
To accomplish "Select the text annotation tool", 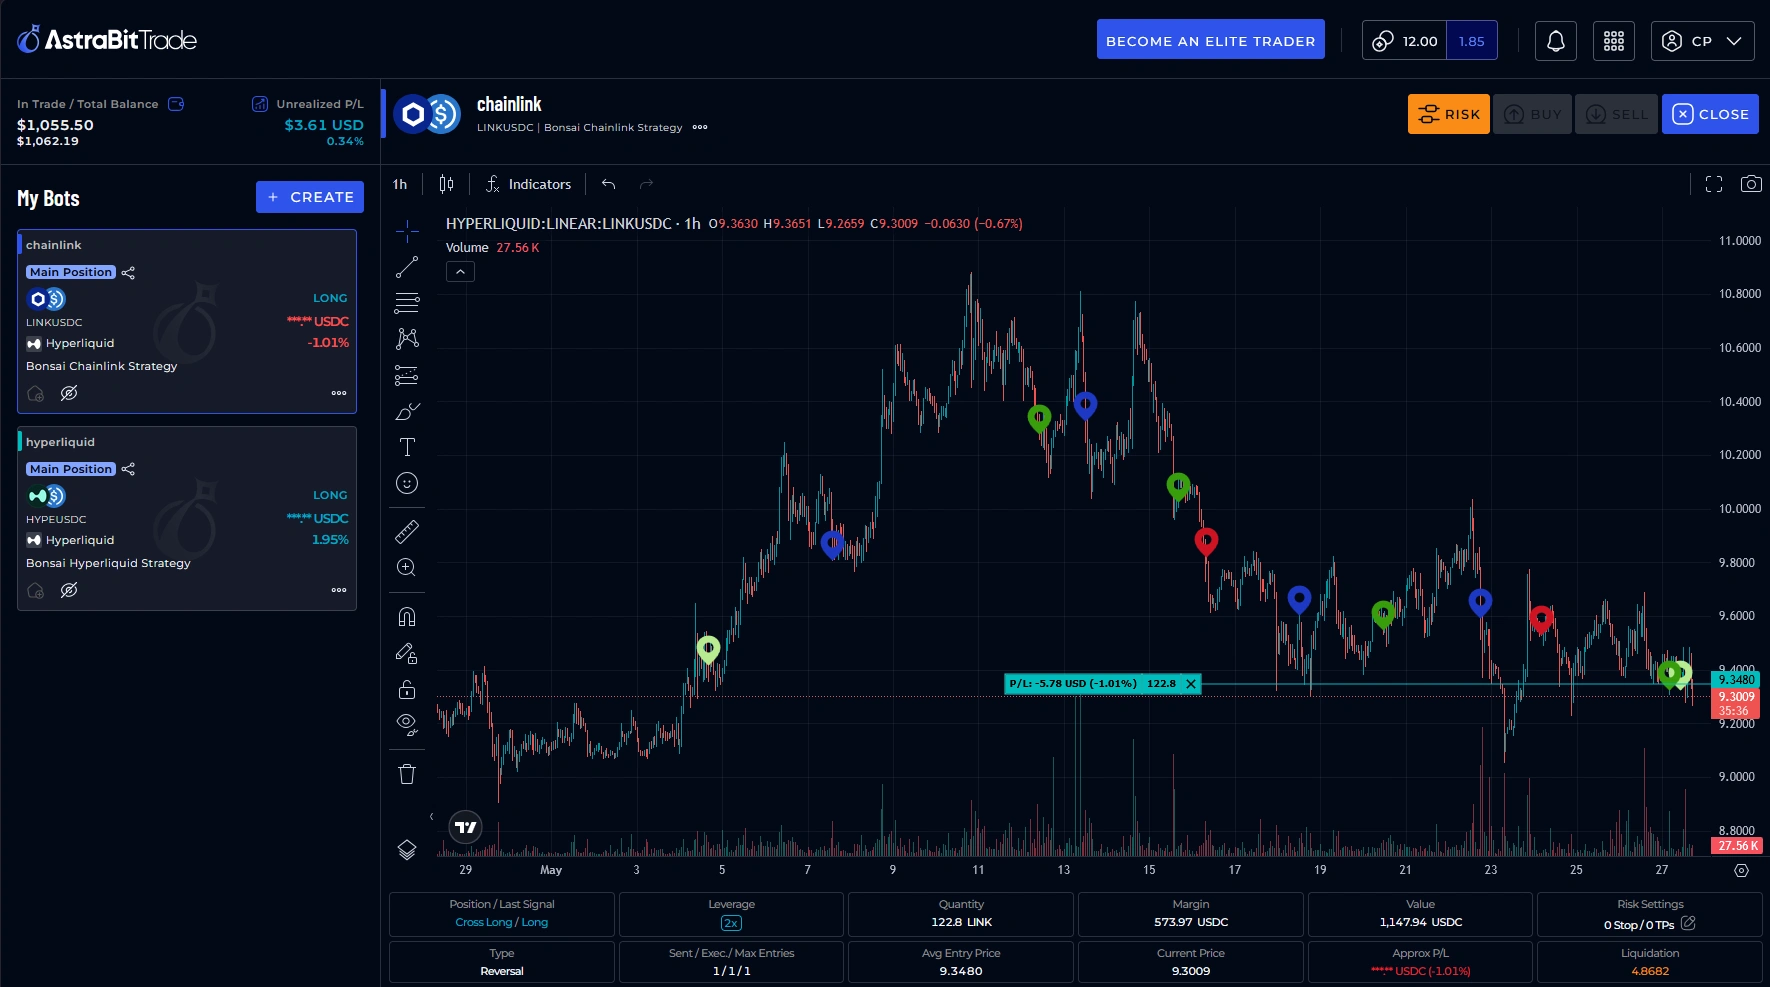I will tap(407, 447).
